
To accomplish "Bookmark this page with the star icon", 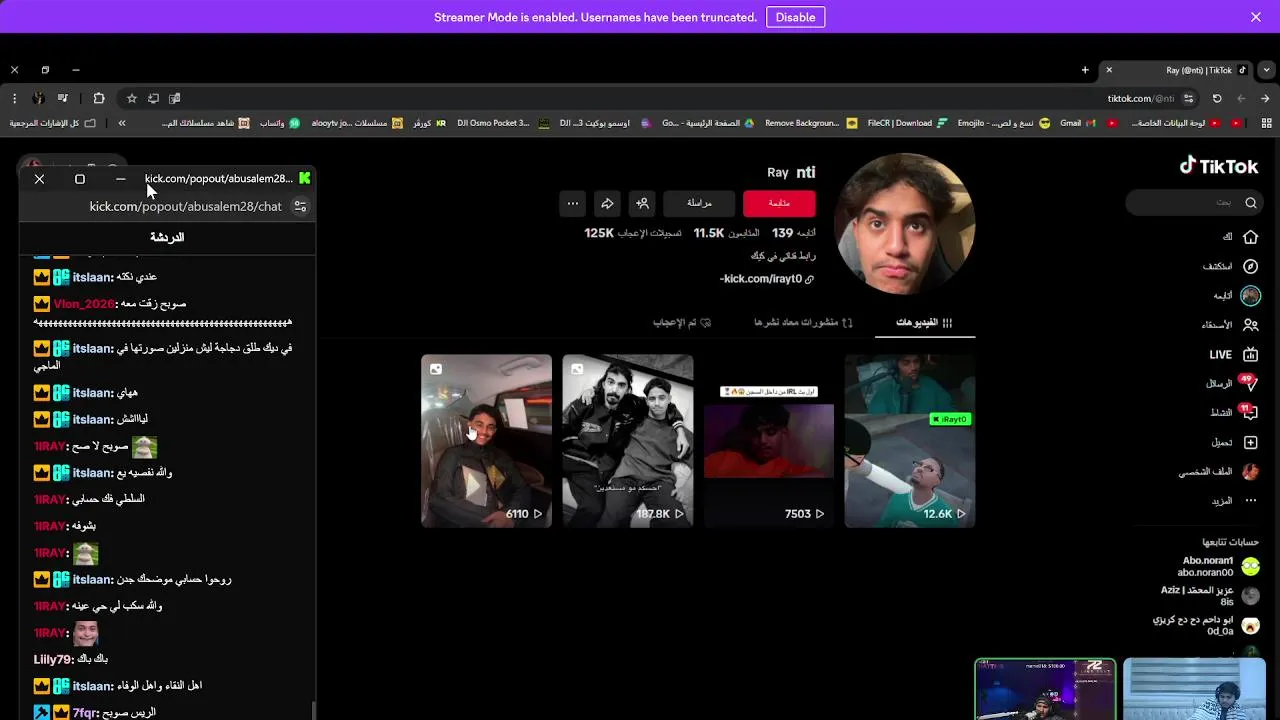I will [x=131, y=98].
